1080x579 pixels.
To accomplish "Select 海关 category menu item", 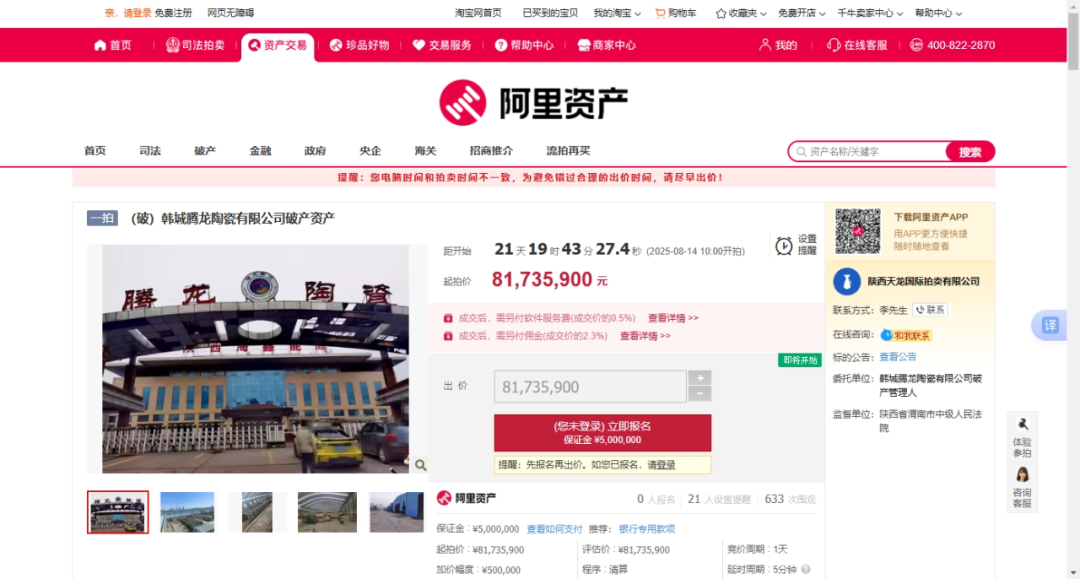I will tap(426, 151).
